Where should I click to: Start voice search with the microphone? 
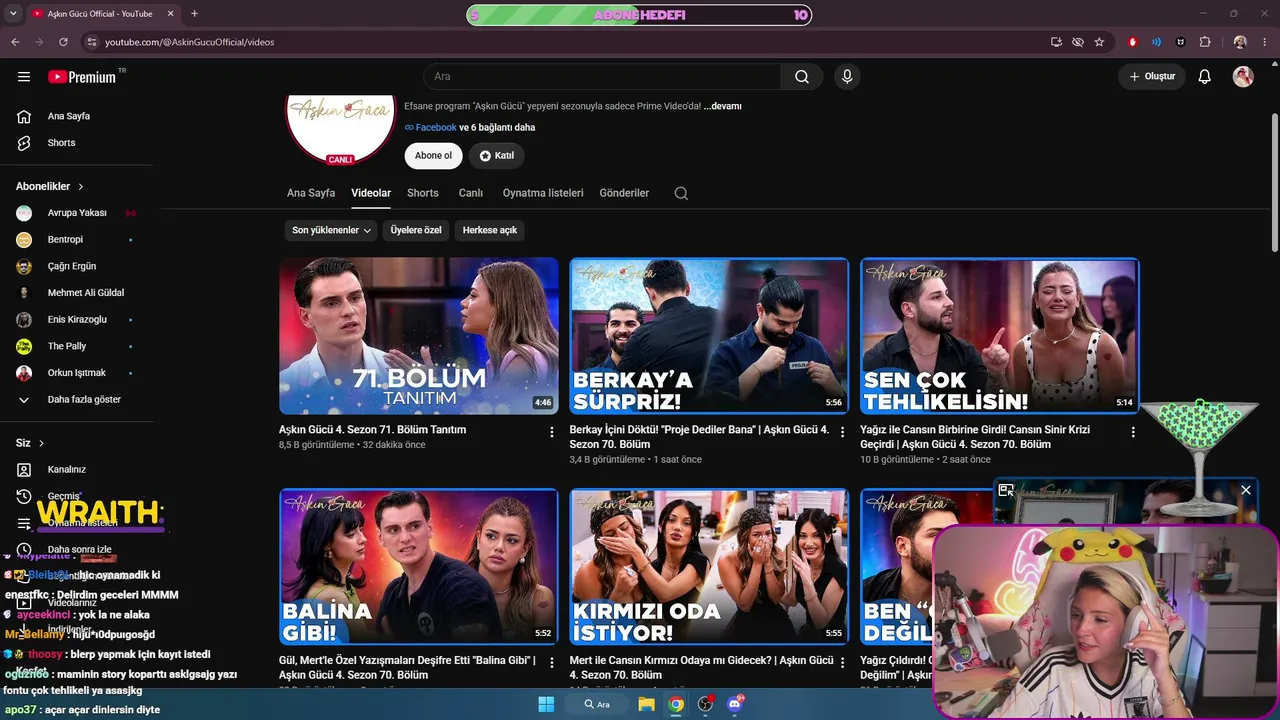pyautogui.click(x=847, y=77)
